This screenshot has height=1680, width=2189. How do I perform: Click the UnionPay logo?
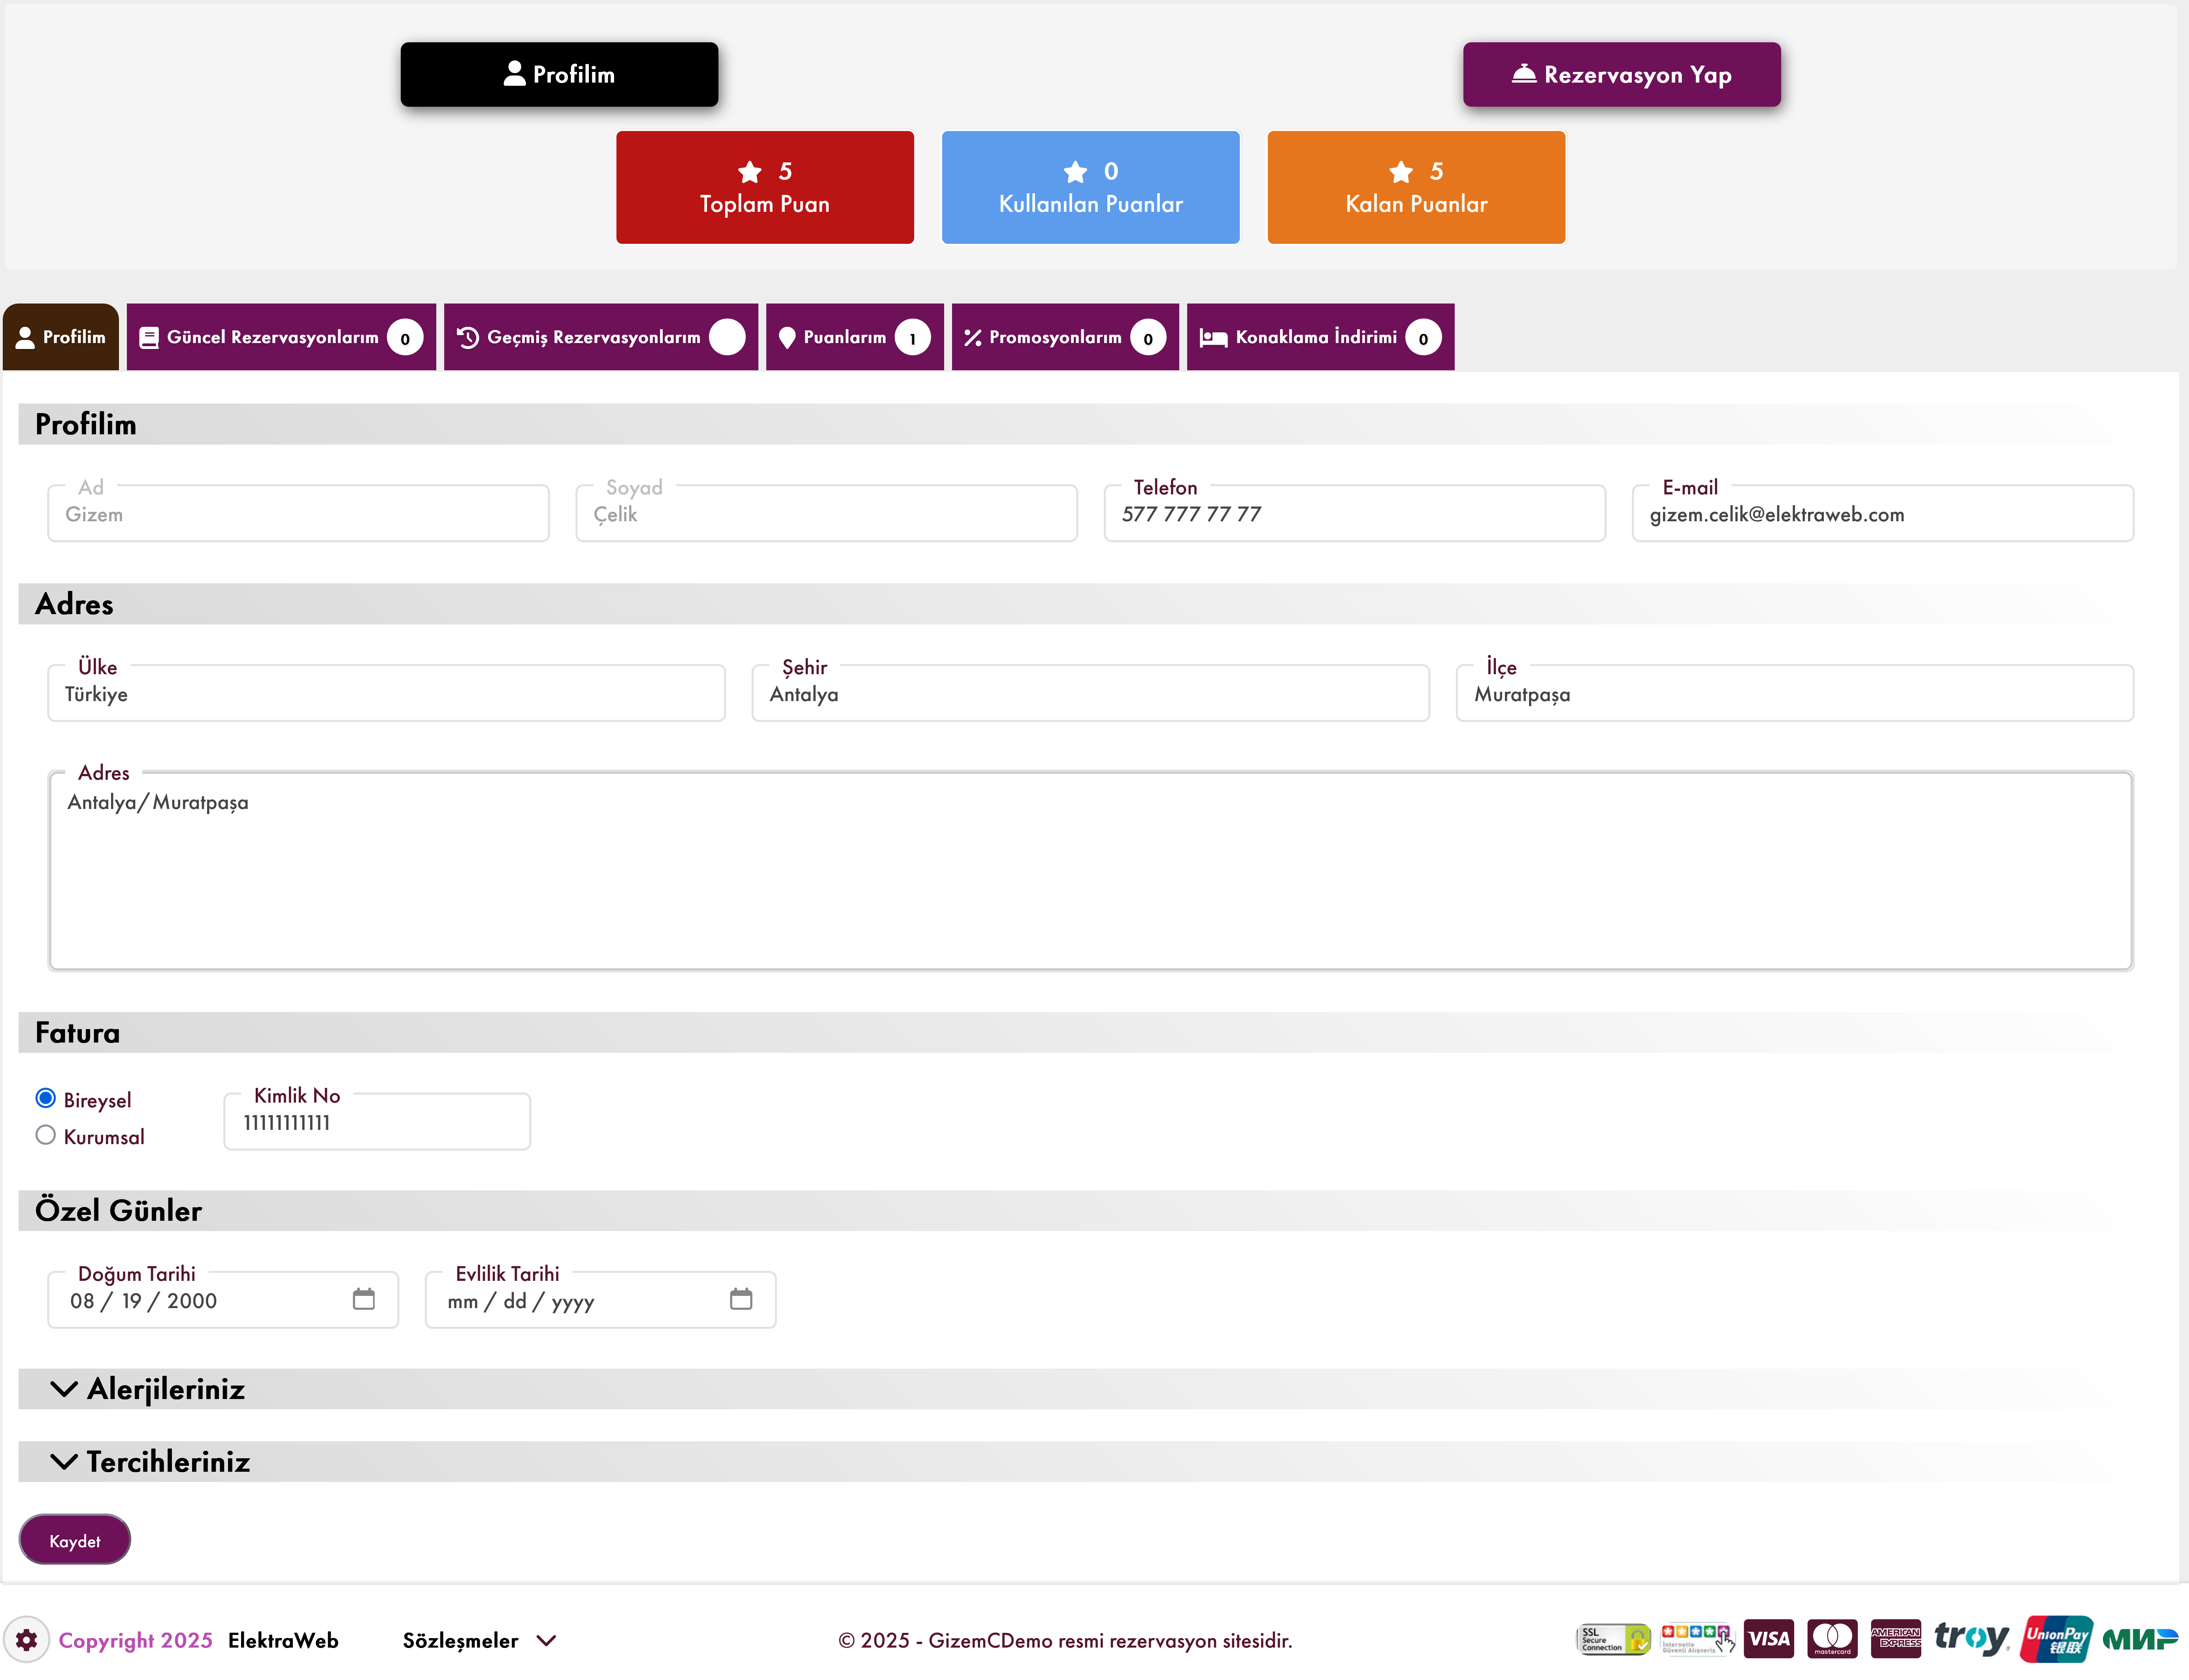click(2057, 1639)
